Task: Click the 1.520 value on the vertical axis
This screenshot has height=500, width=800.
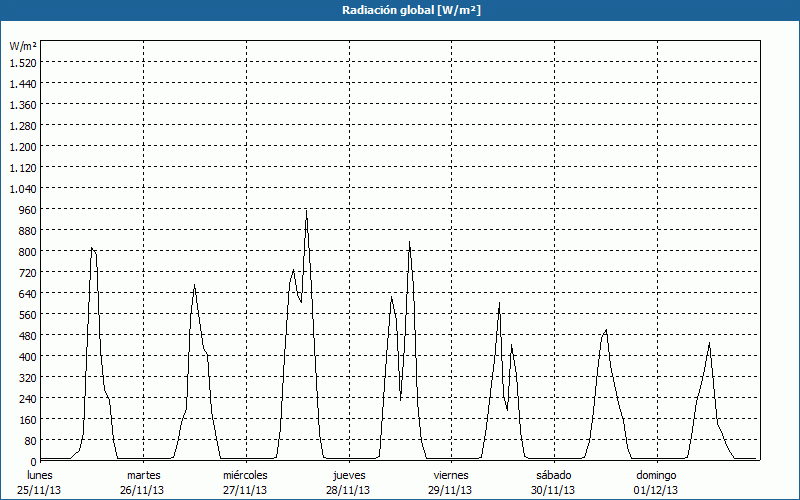Action: (x=22, y=62)
